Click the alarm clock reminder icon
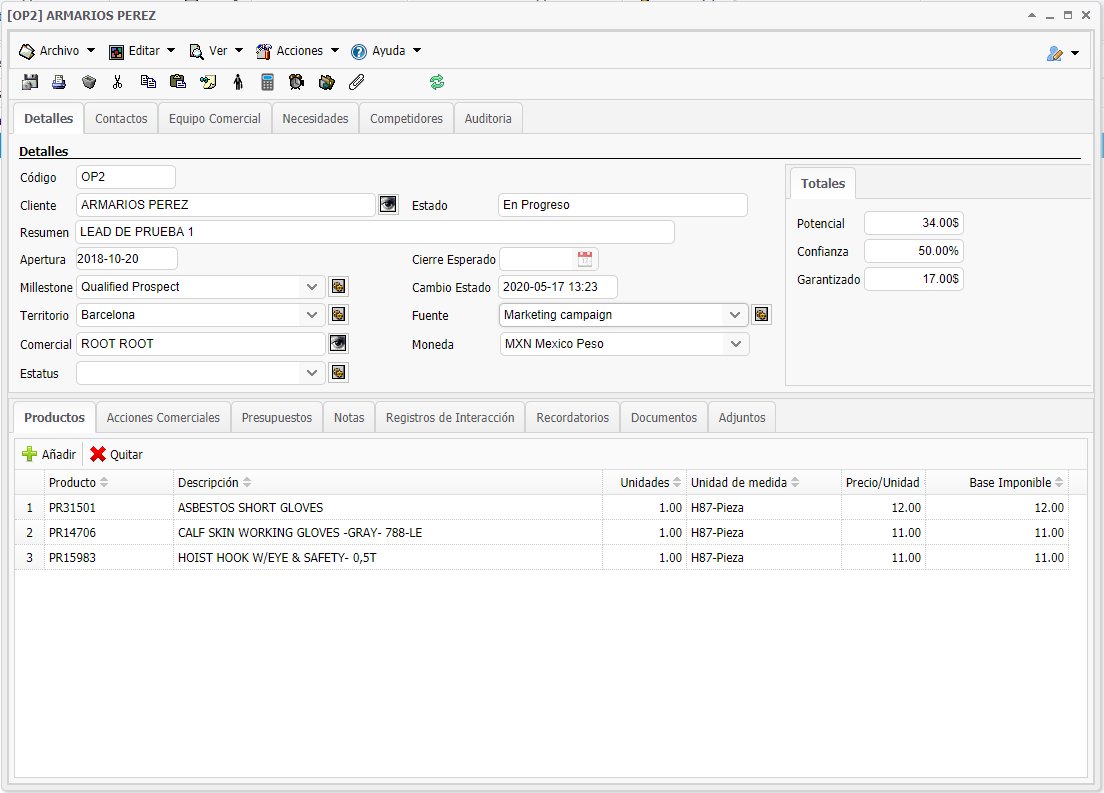This screenshot has height=793, width=1104. [297, 82]
